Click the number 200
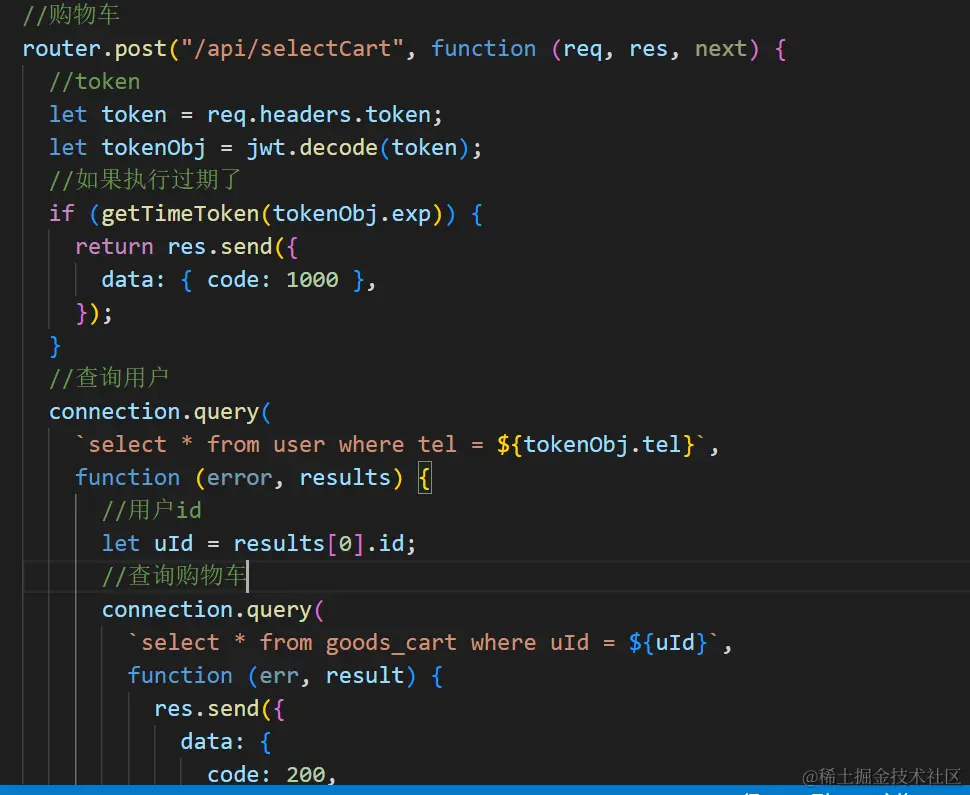 tap(306, 775)
